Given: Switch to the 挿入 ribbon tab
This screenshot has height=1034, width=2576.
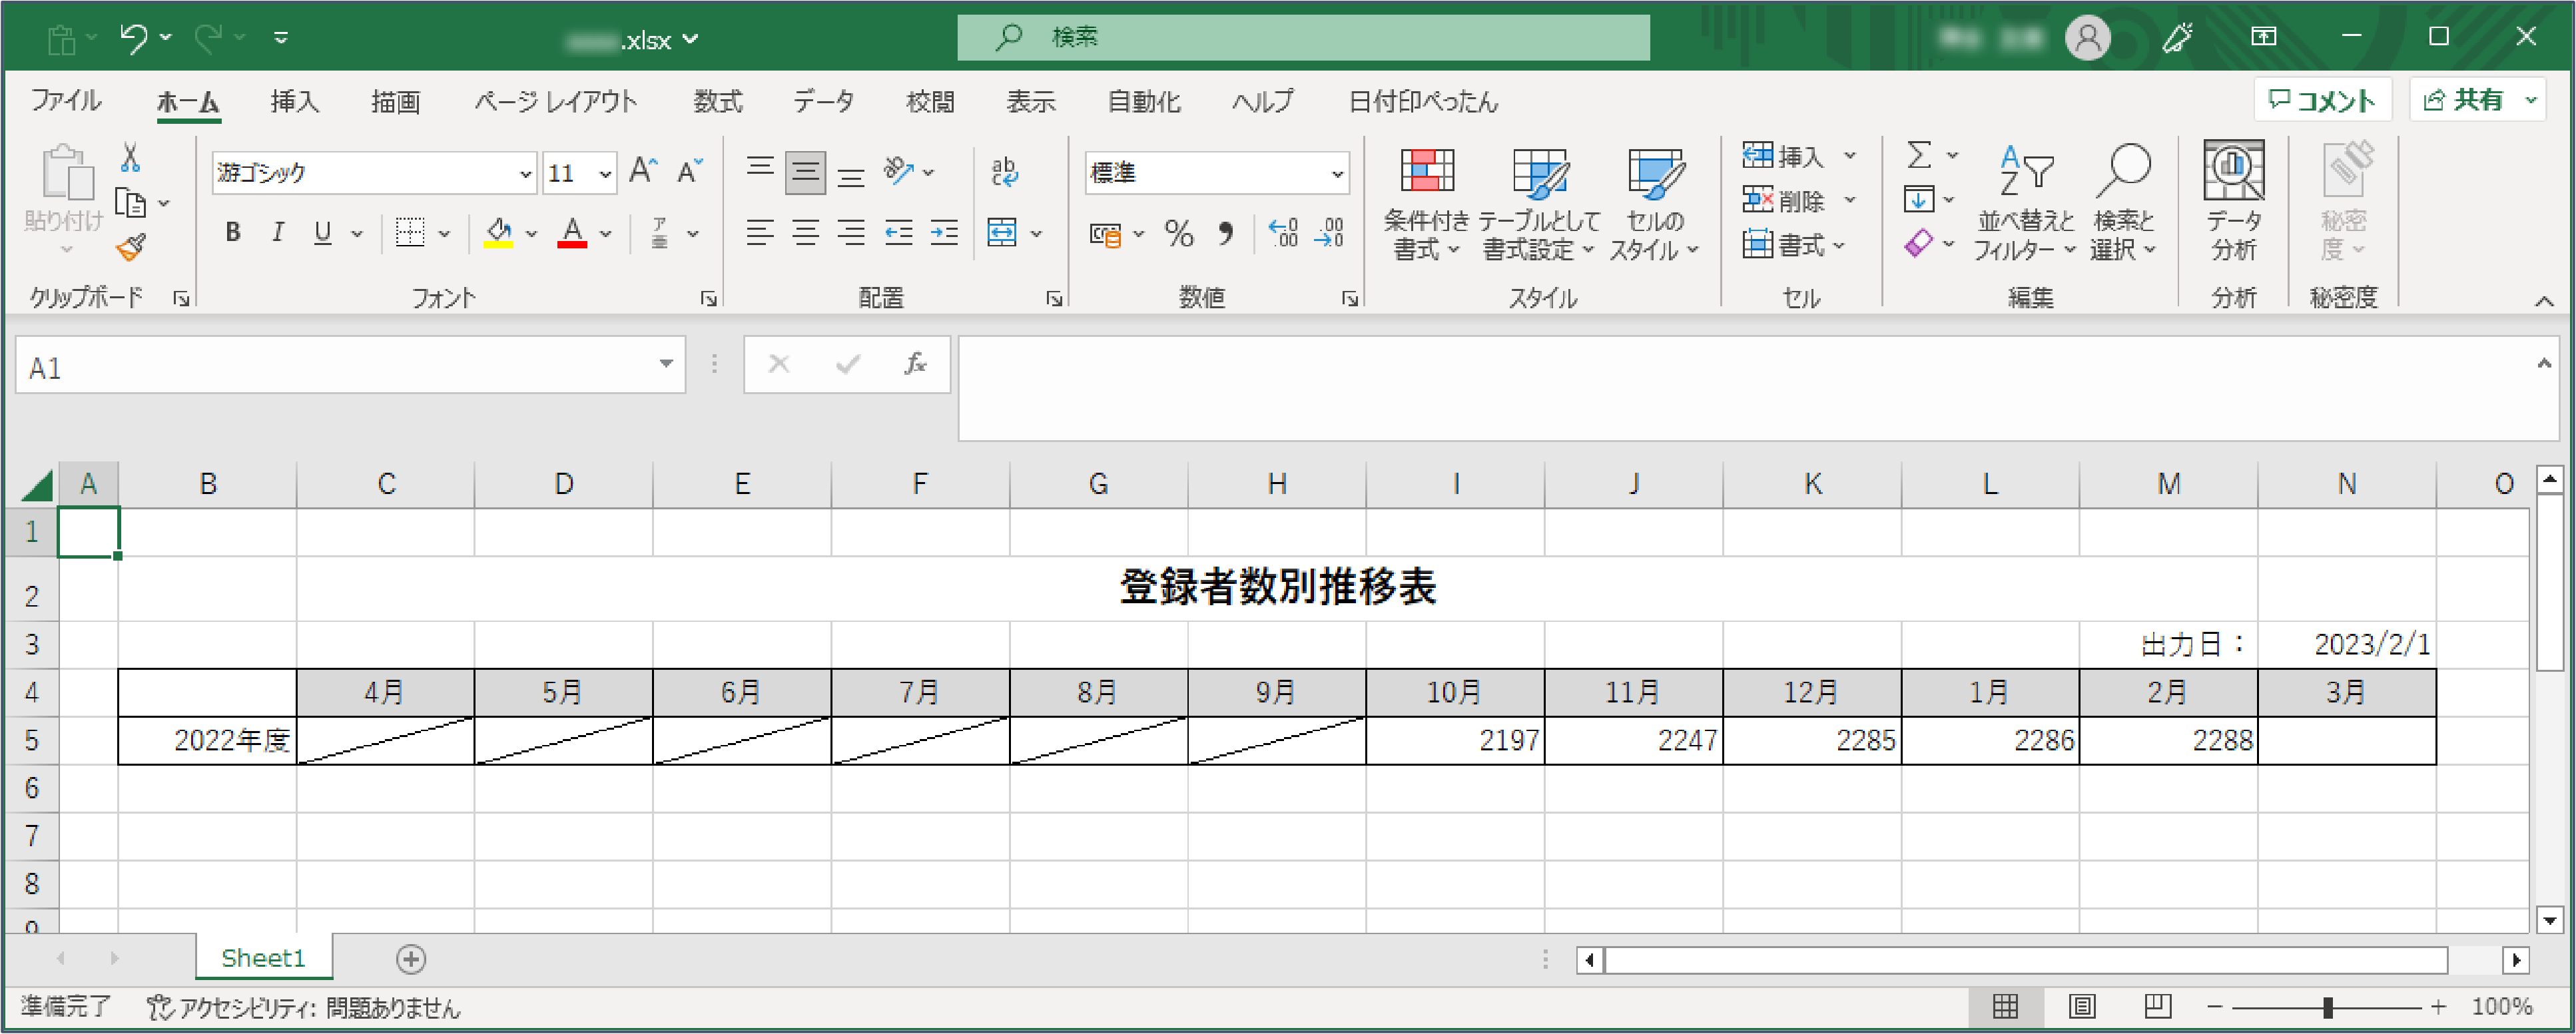Looking at the screenshot, I should click(x=294, y=101).
